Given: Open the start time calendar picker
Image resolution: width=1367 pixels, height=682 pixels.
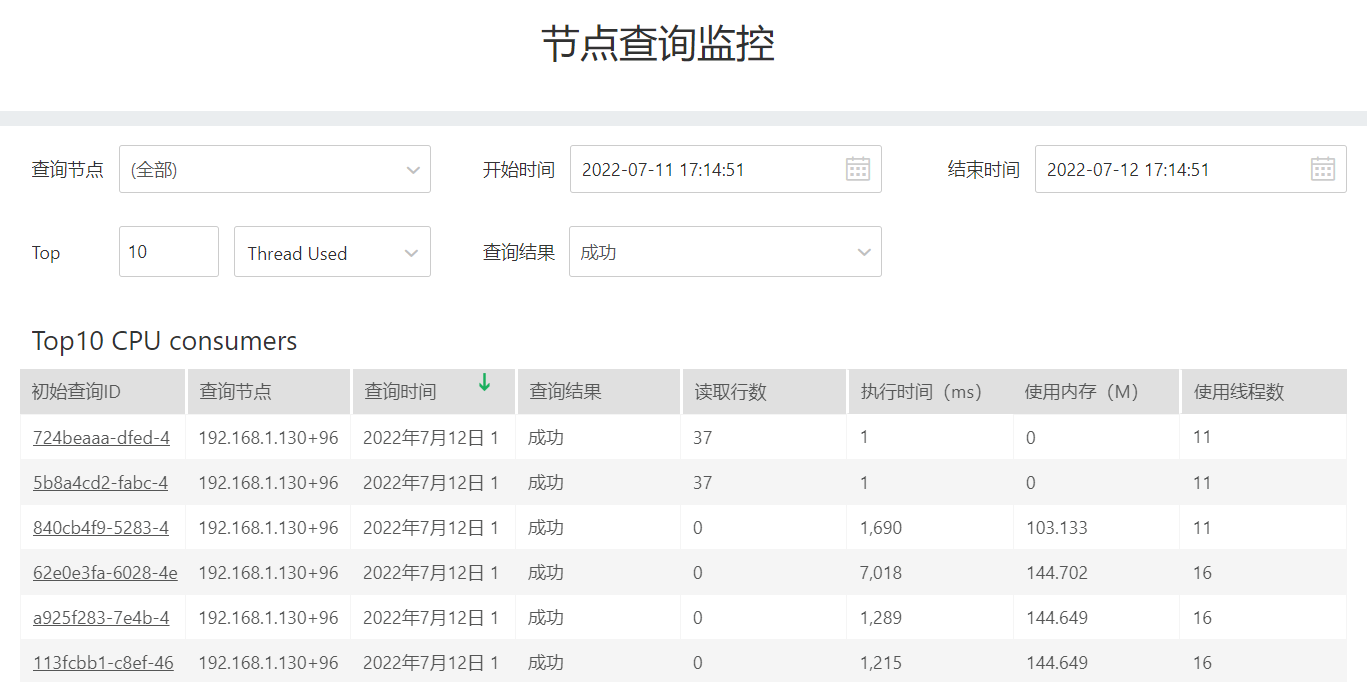Looking at the screenshot, I should click(858, 169).
